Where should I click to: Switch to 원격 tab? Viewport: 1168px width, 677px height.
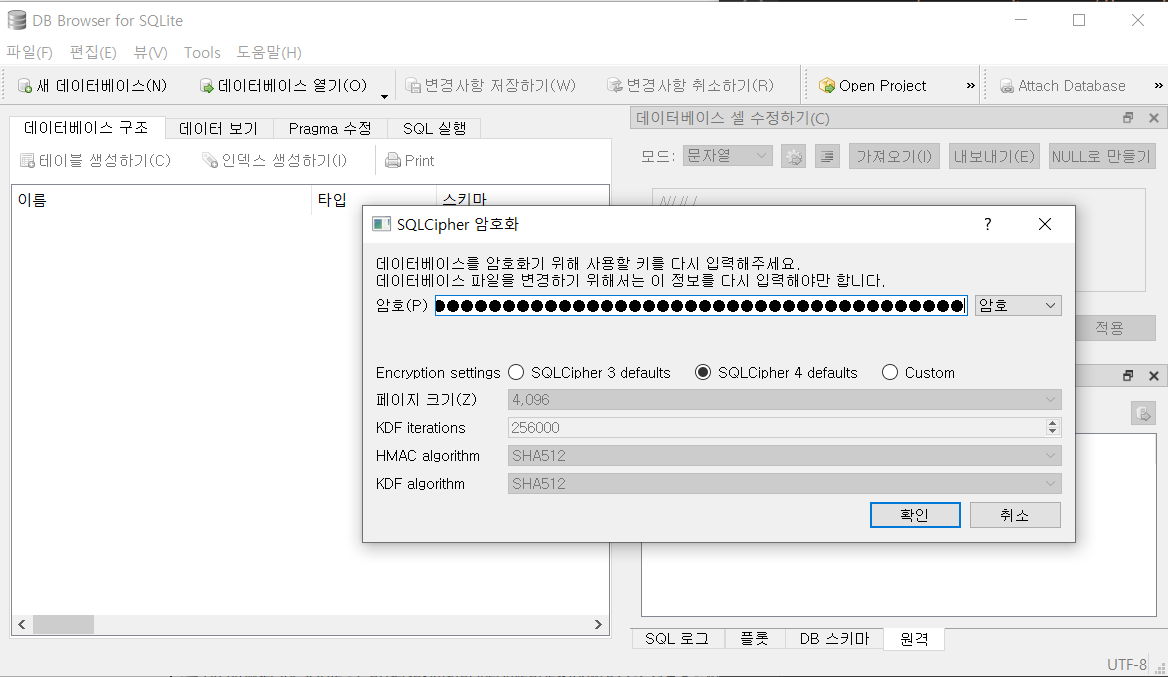click(x=914, y=639)
